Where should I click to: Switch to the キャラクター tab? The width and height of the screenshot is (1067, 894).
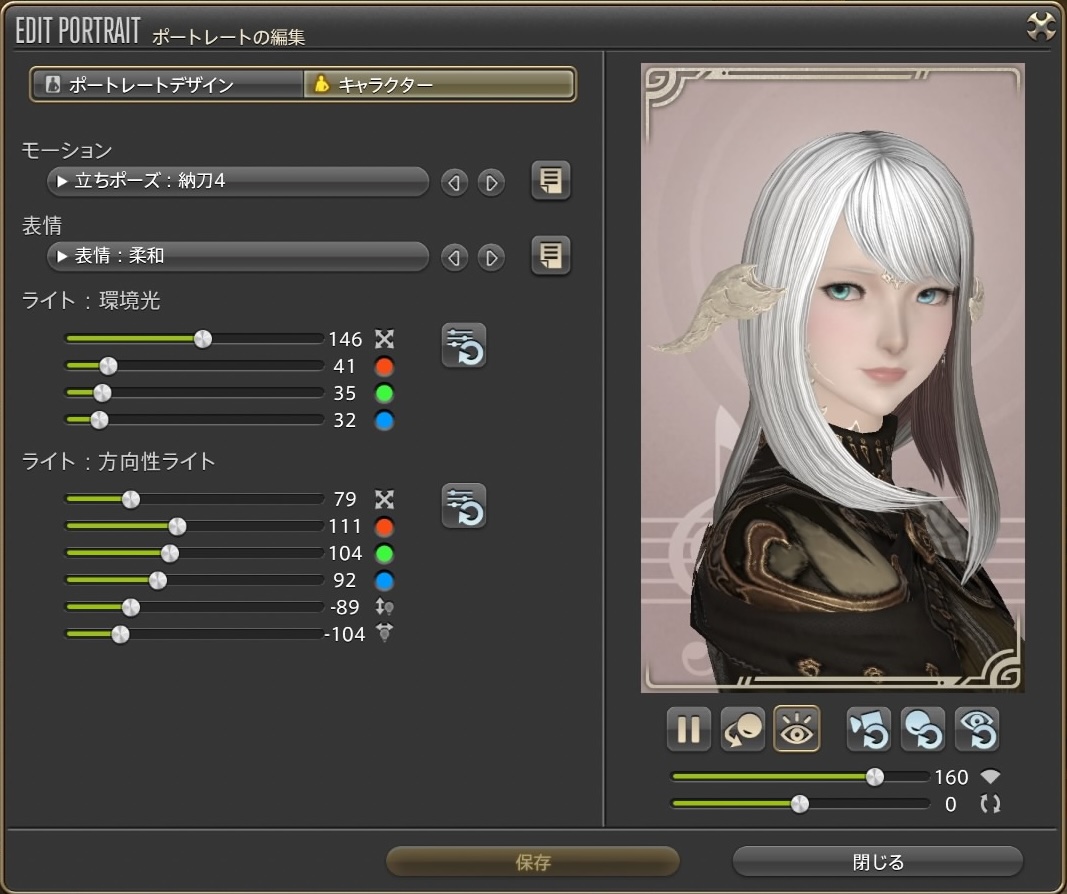(x=439, y=85)
